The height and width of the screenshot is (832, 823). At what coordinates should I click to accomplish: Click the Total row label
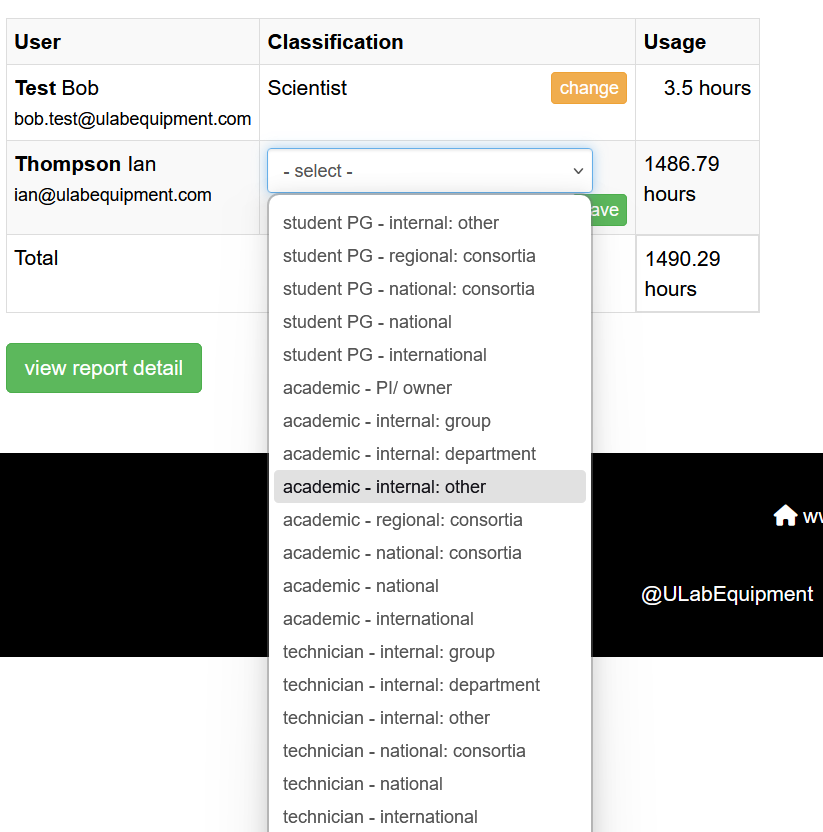36,258
